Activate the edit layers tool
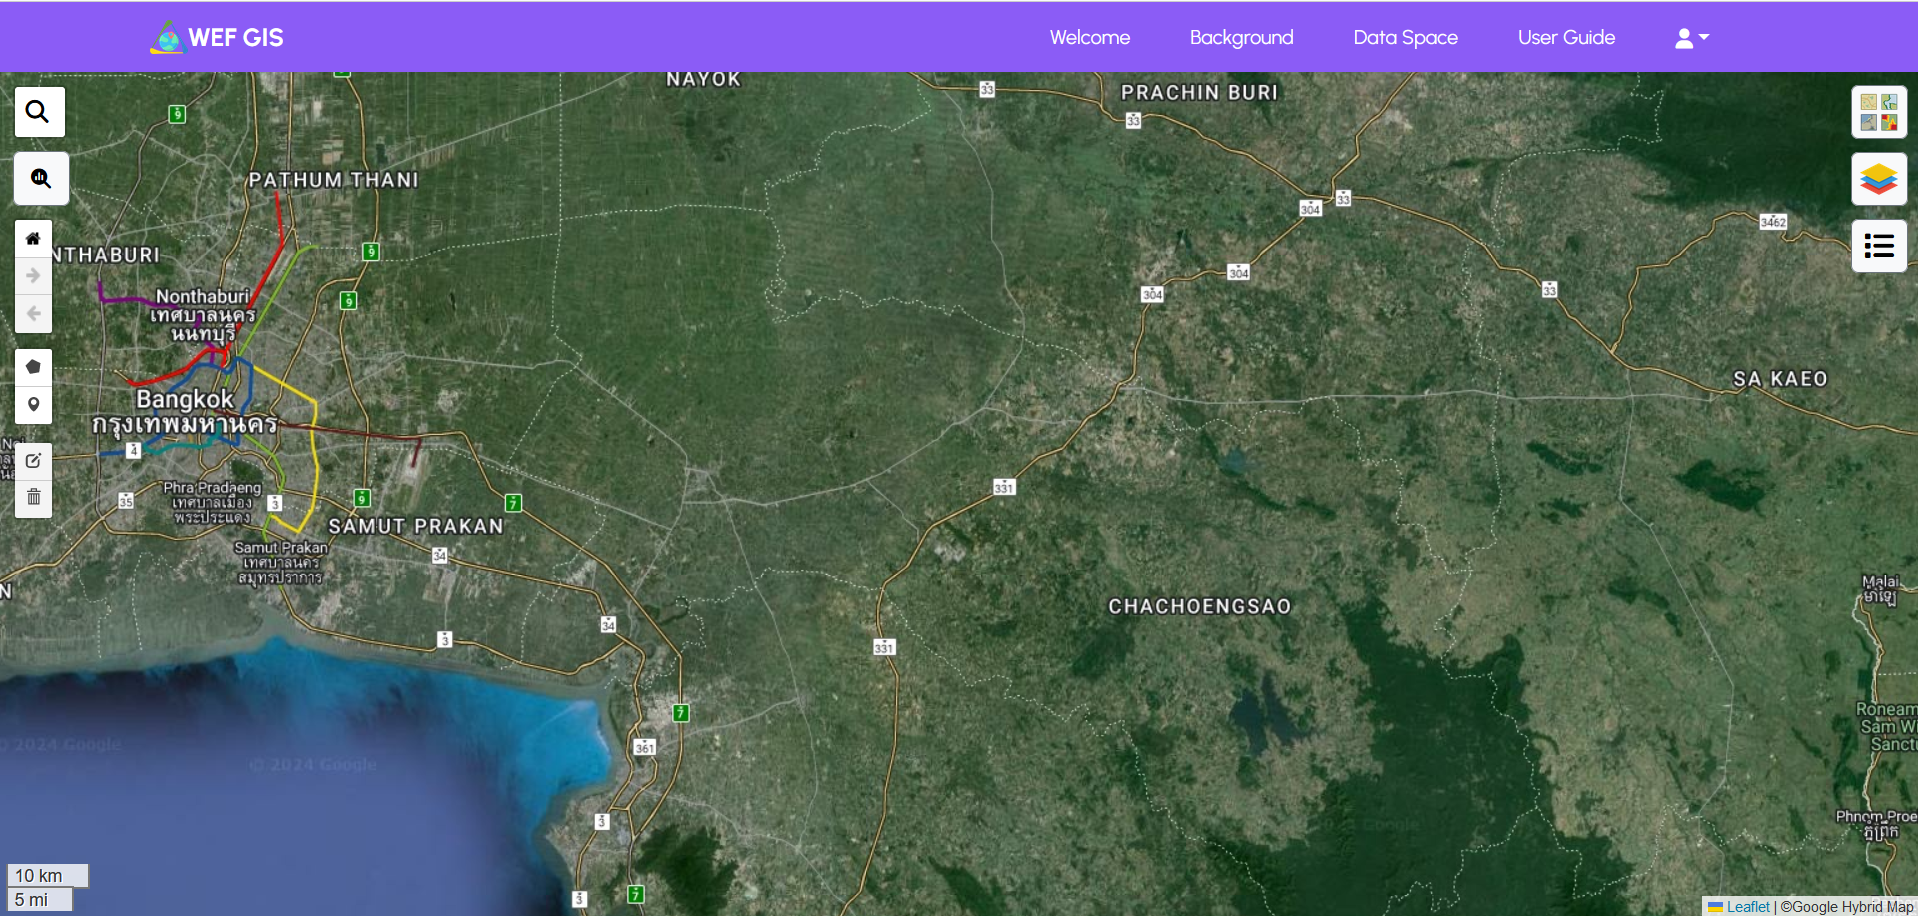Screen dimensions: 1918x916 click(33, 460)
